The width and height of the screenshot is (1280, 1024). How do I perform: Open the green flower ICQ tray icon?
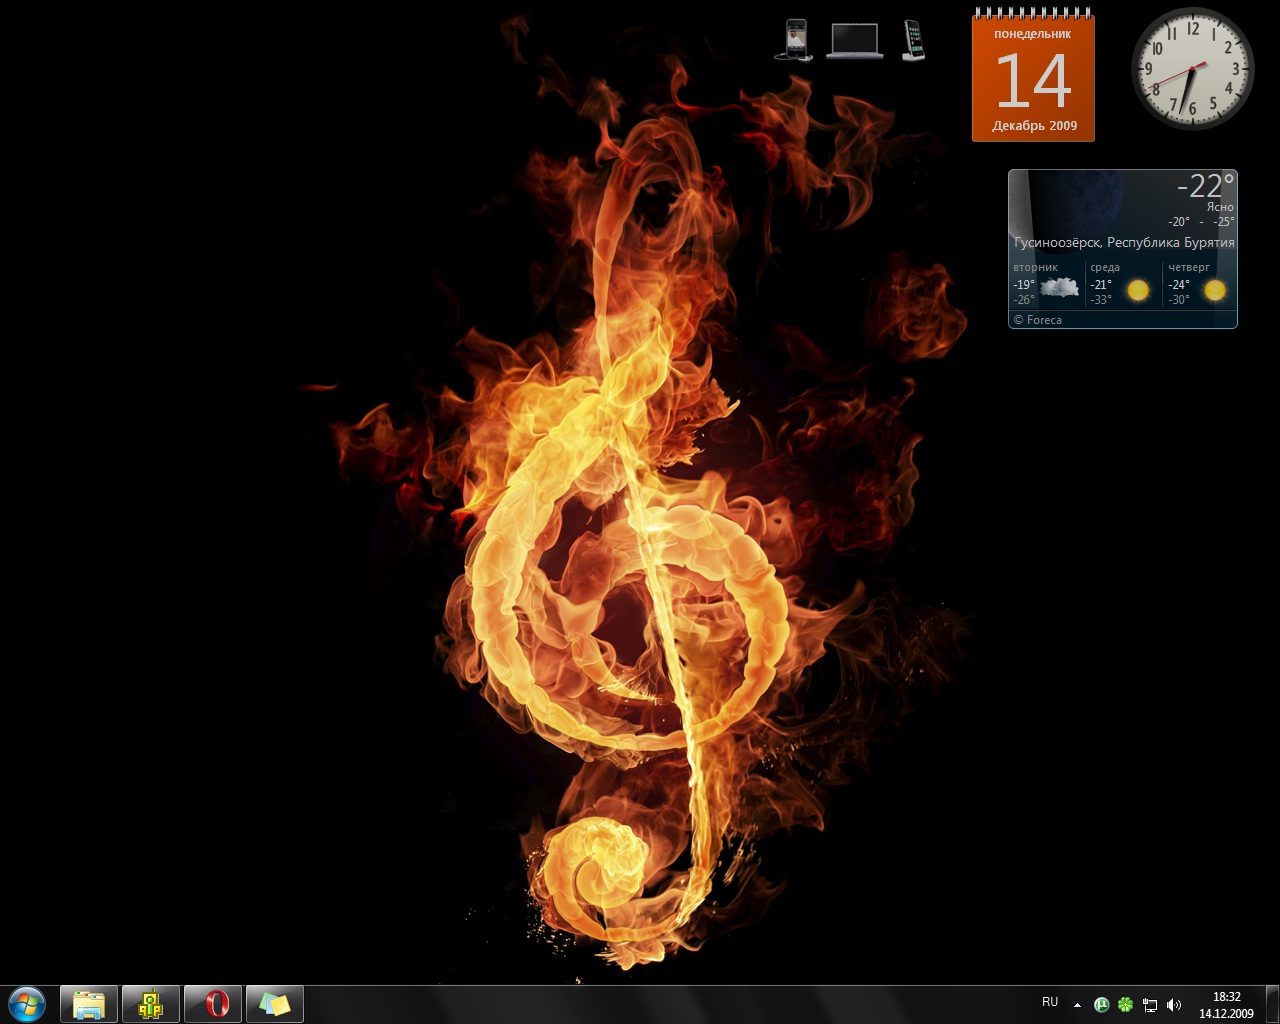point(1126,1004)
